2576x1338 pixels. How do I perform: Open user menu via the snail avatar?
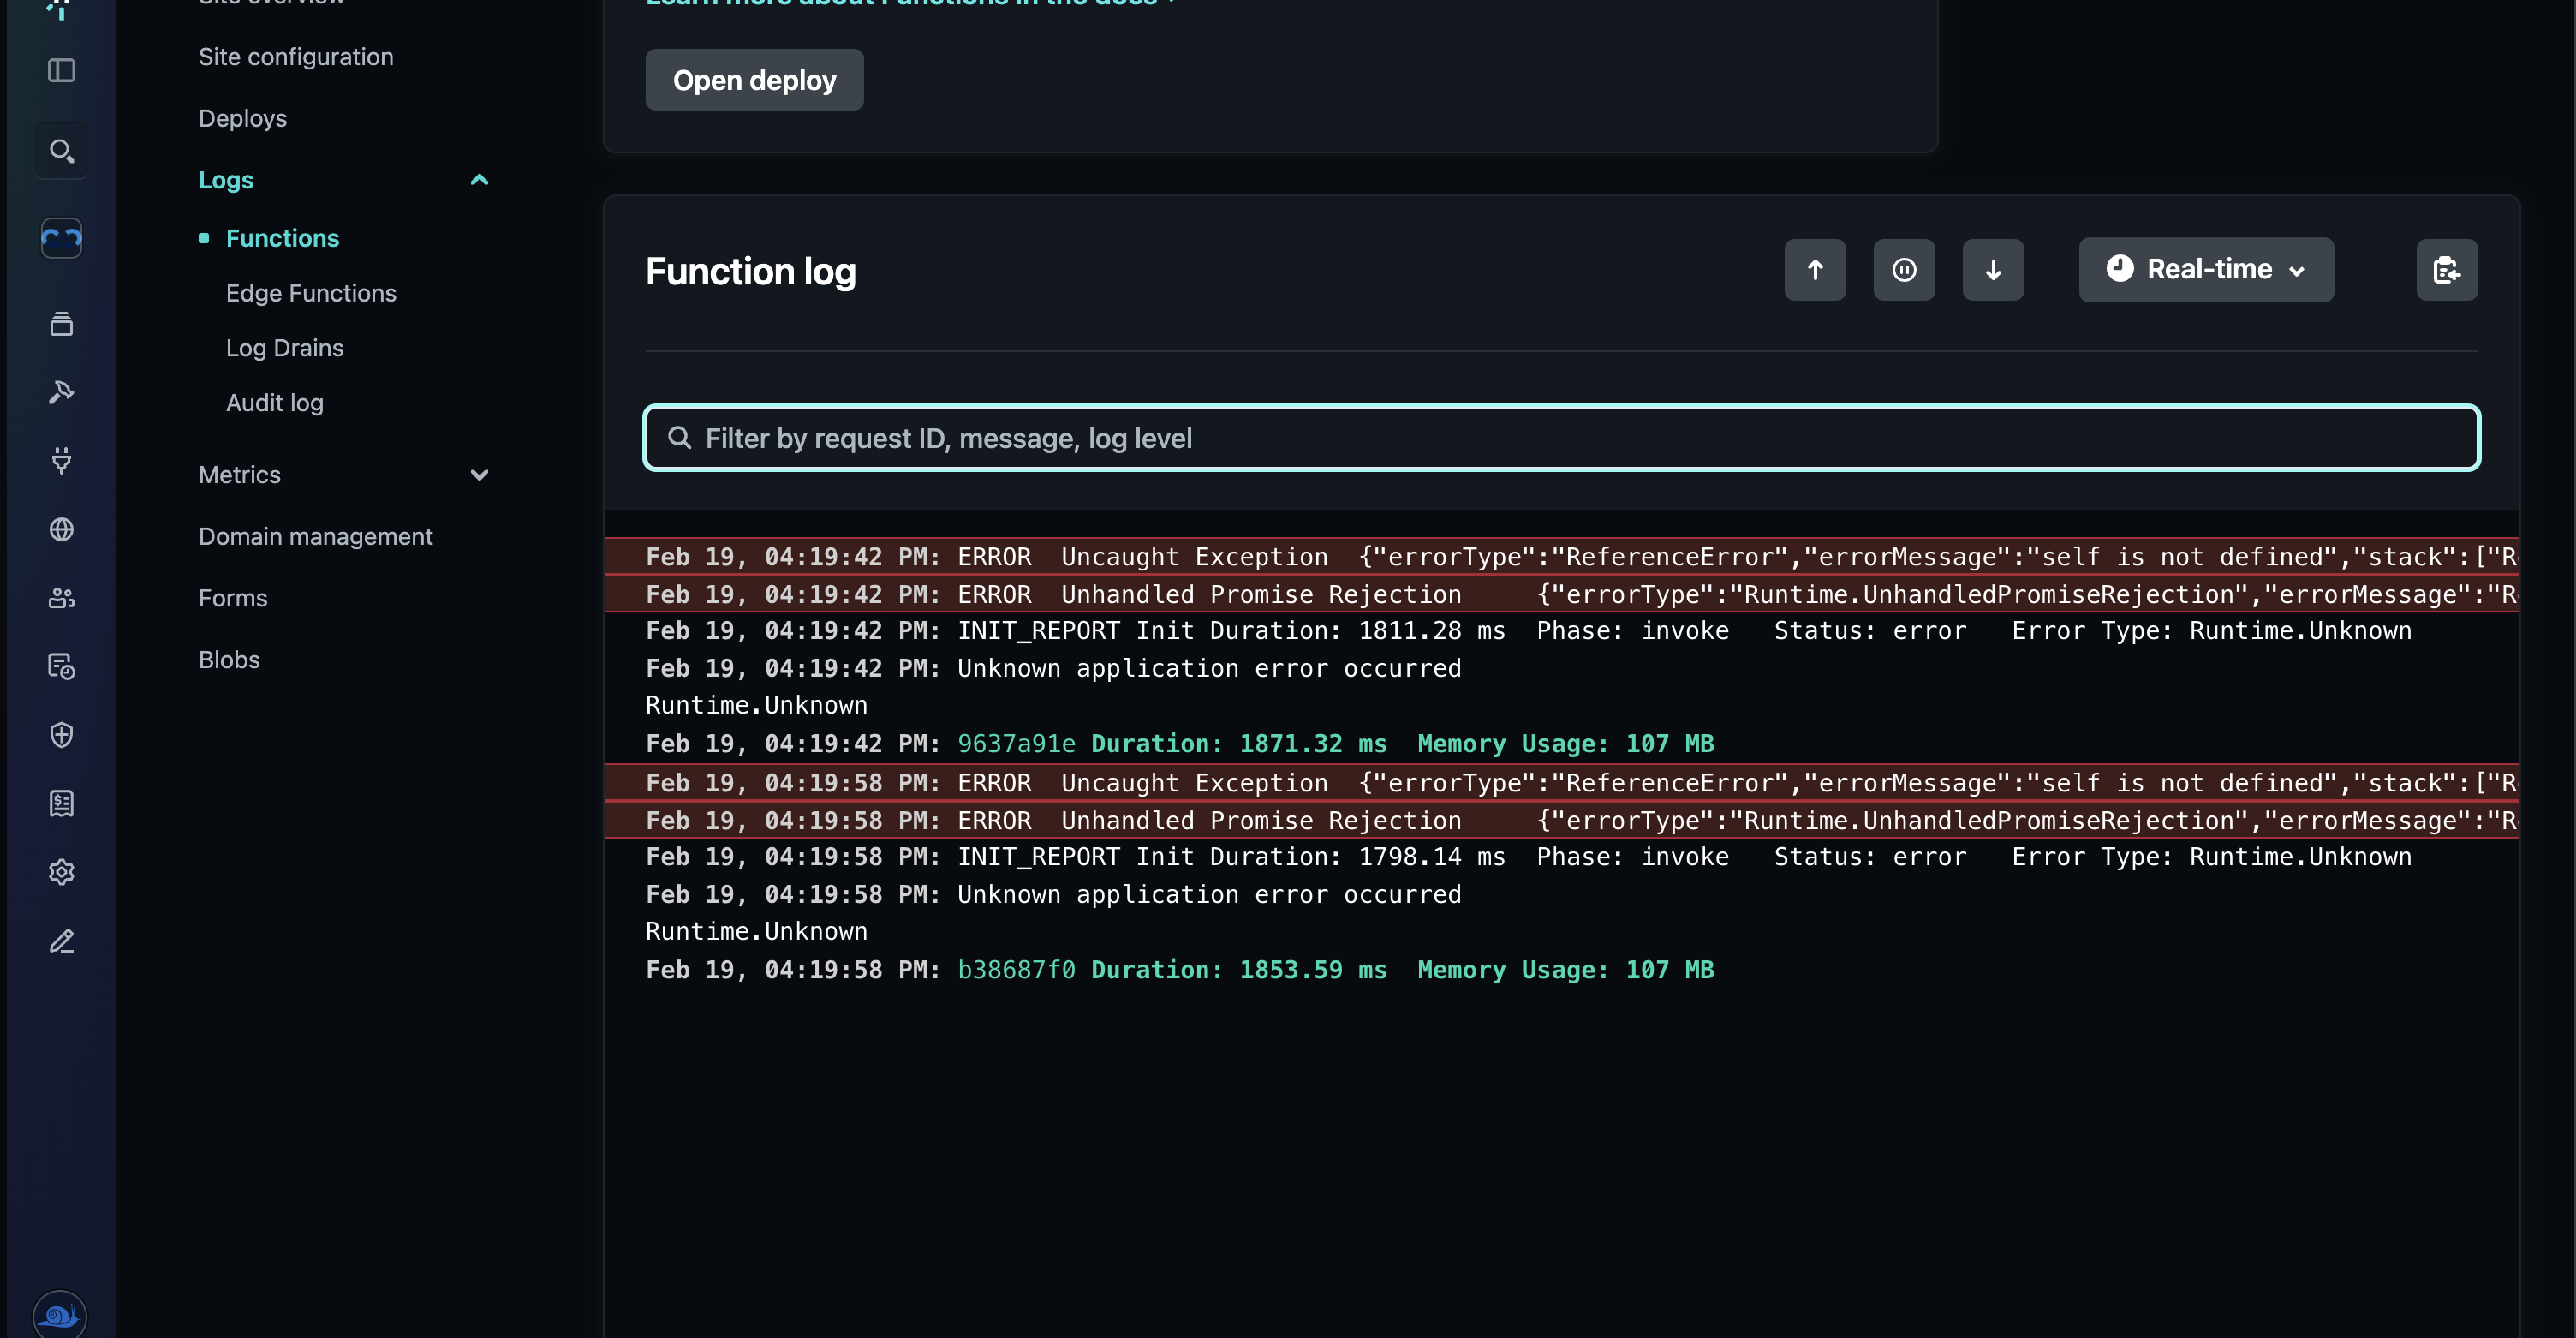(x=60, y=1314)
